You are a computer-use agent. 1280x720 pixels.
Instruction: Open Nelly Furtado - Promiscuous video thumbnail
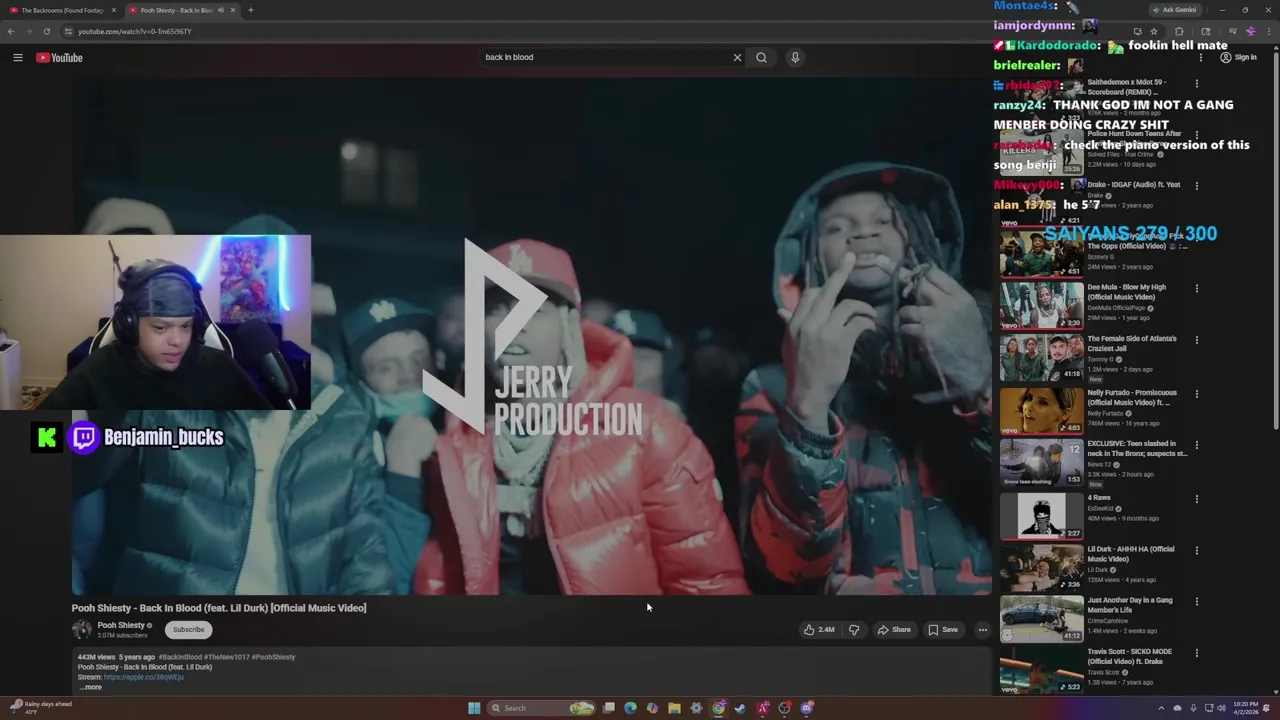[x=1041, y=410]
